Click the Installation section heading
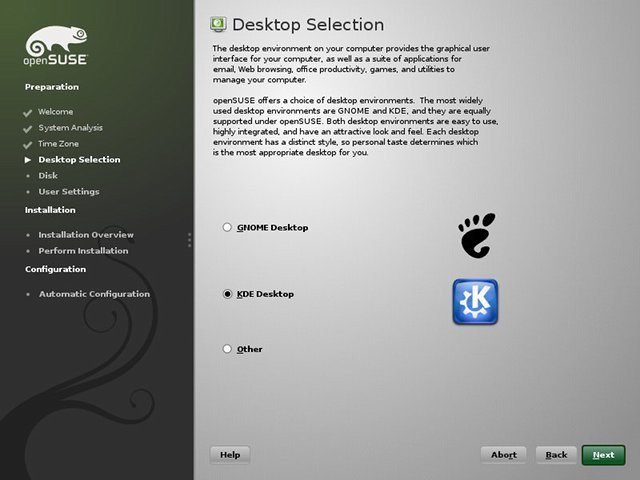This screenshot has width=640, height=480. point(50,210)
